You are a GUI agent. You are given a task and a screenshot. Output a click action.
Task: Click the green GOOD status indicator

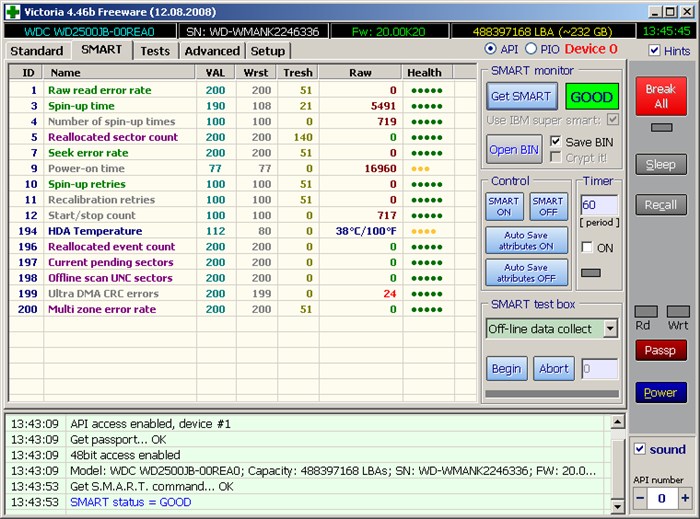pos(592,97)
